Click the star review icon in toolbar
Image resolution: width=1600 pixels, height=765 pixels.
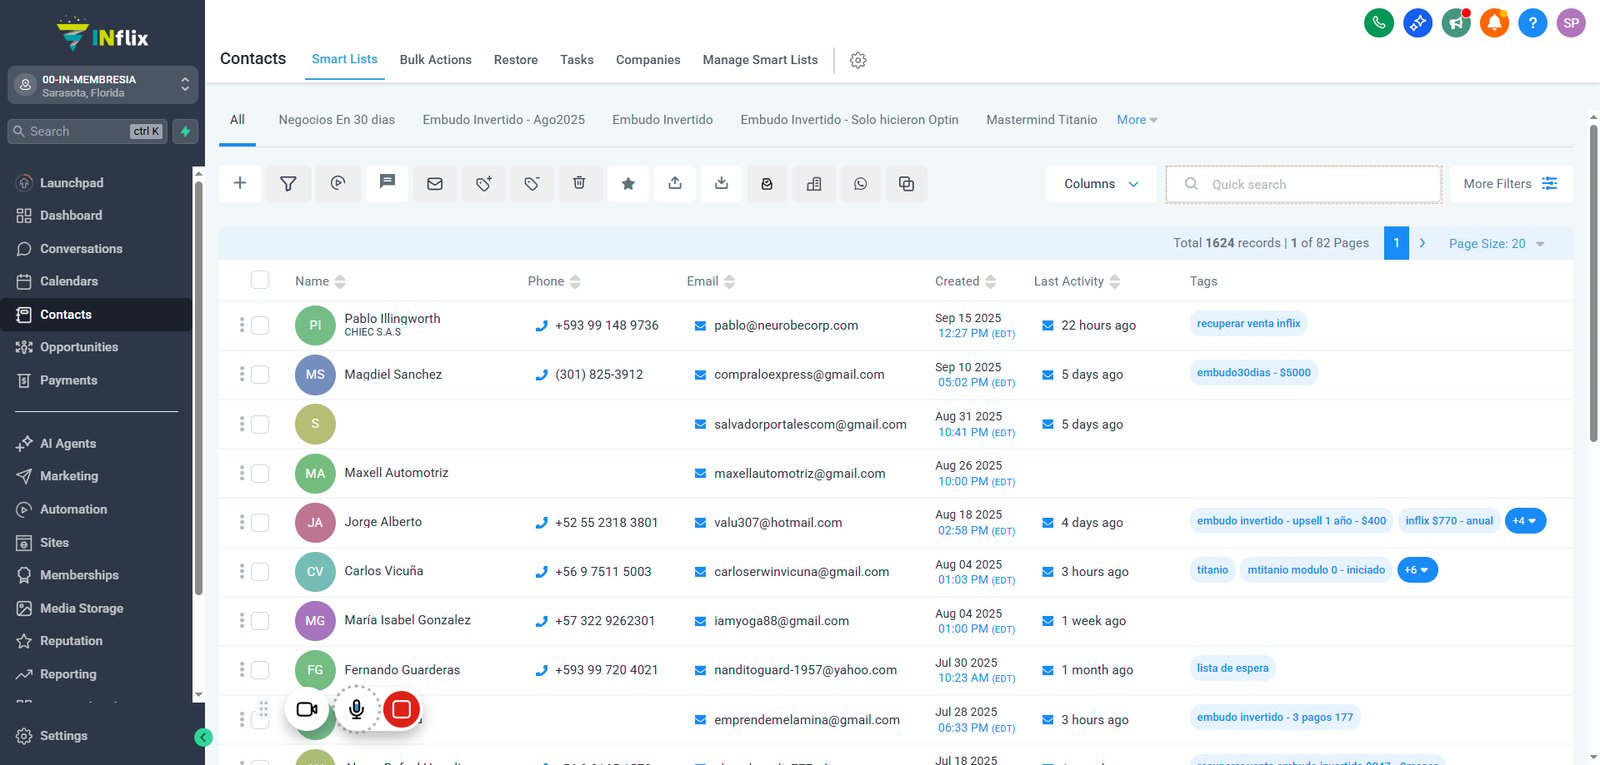tap(628, 183)
